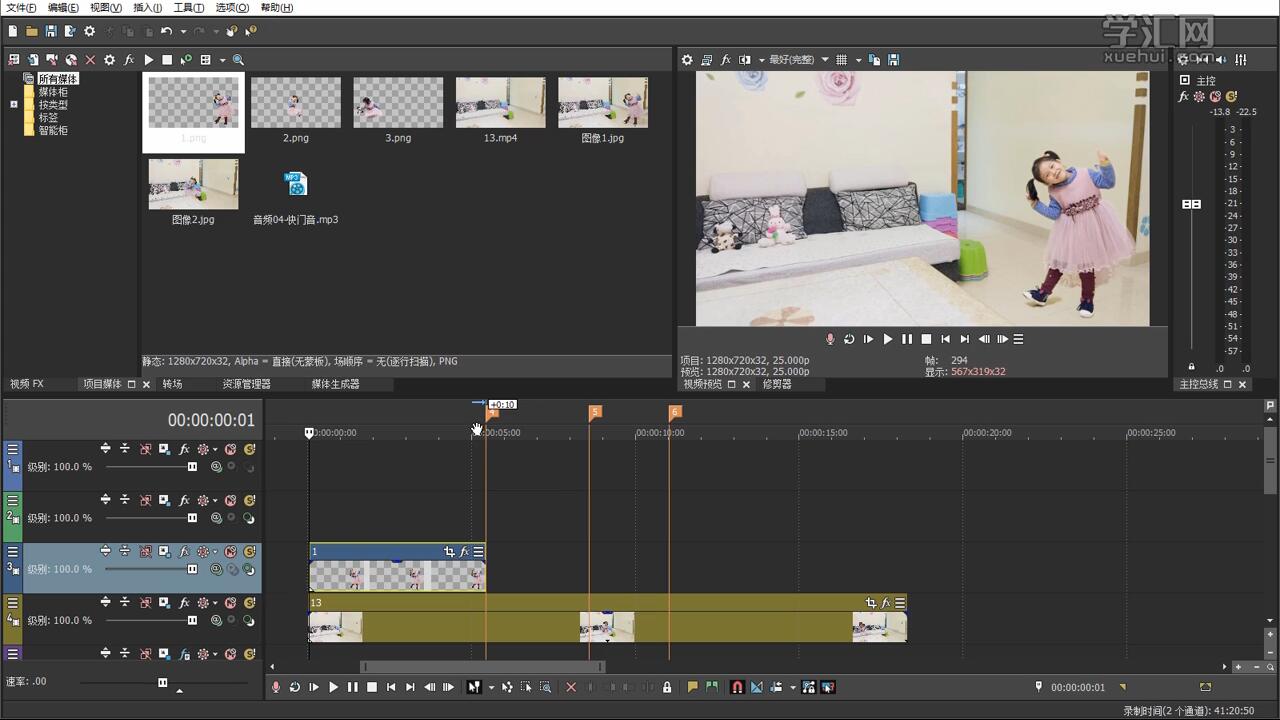Open the 文件(F) menu
Viewport: 1280px width, 720px height.
pyautogui.click(x=21, y=8)
